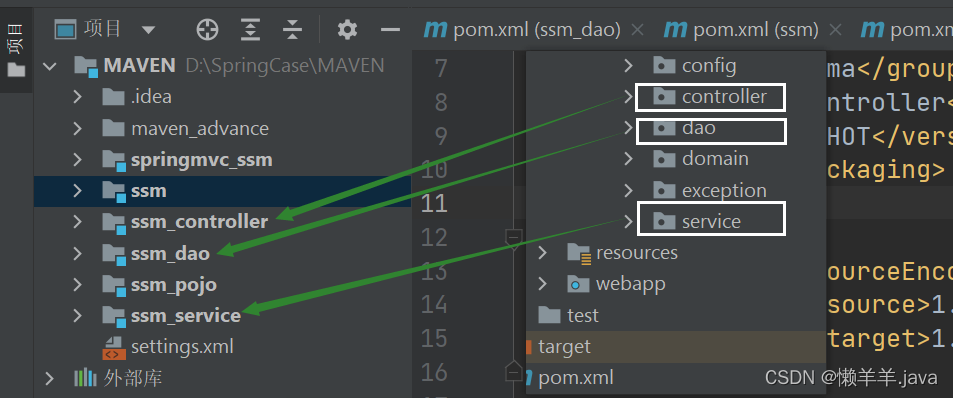Click the locate/select opened file target icon
Viewport: 953px width, 398px height.
(x=207, y=29)
